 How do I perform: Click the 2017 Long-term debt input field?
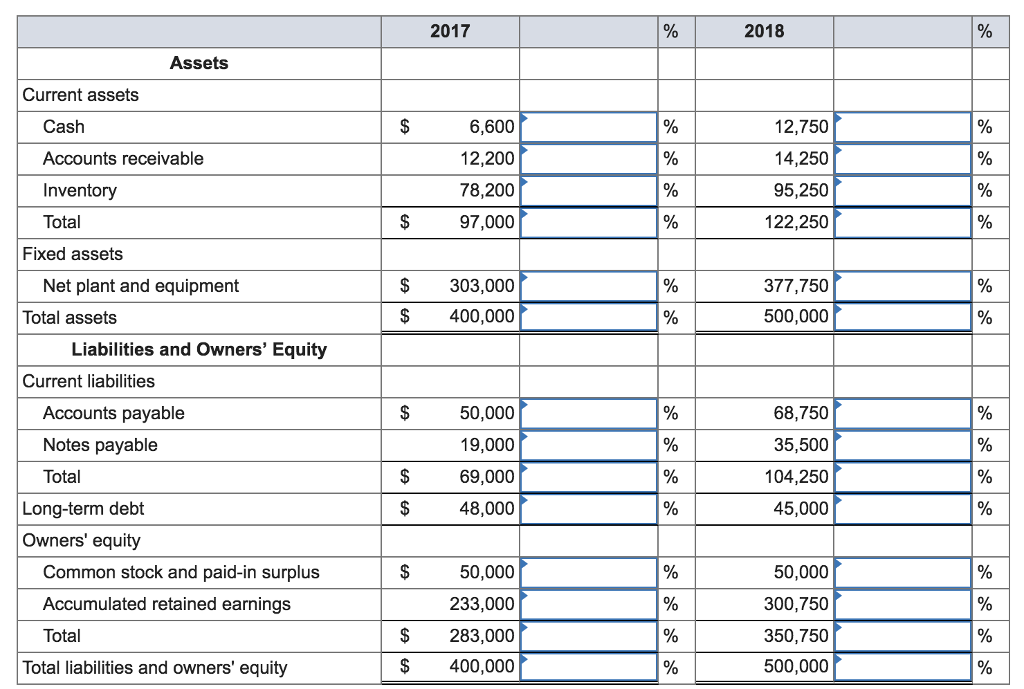click(588, 509)
